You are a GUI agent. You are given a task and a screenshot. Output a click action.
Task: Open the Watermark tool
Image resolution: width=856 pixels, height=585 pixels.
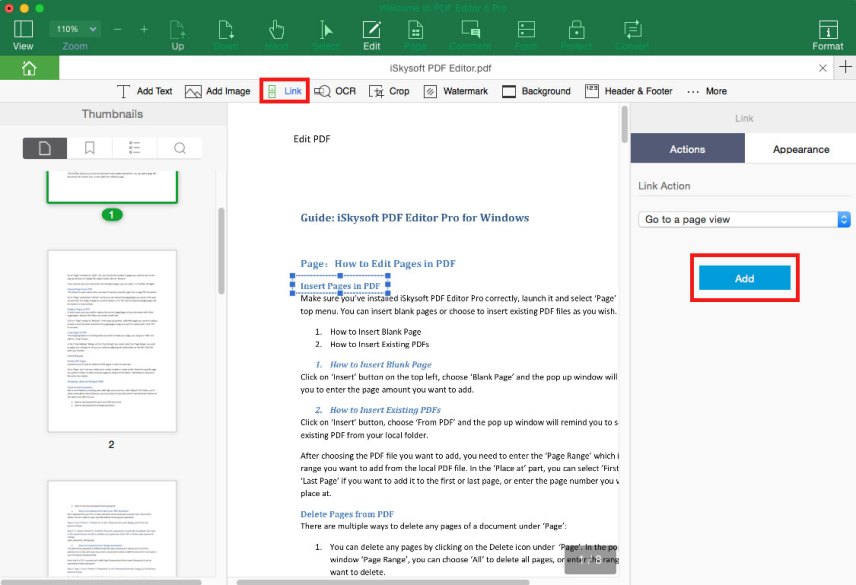(456, 91)
